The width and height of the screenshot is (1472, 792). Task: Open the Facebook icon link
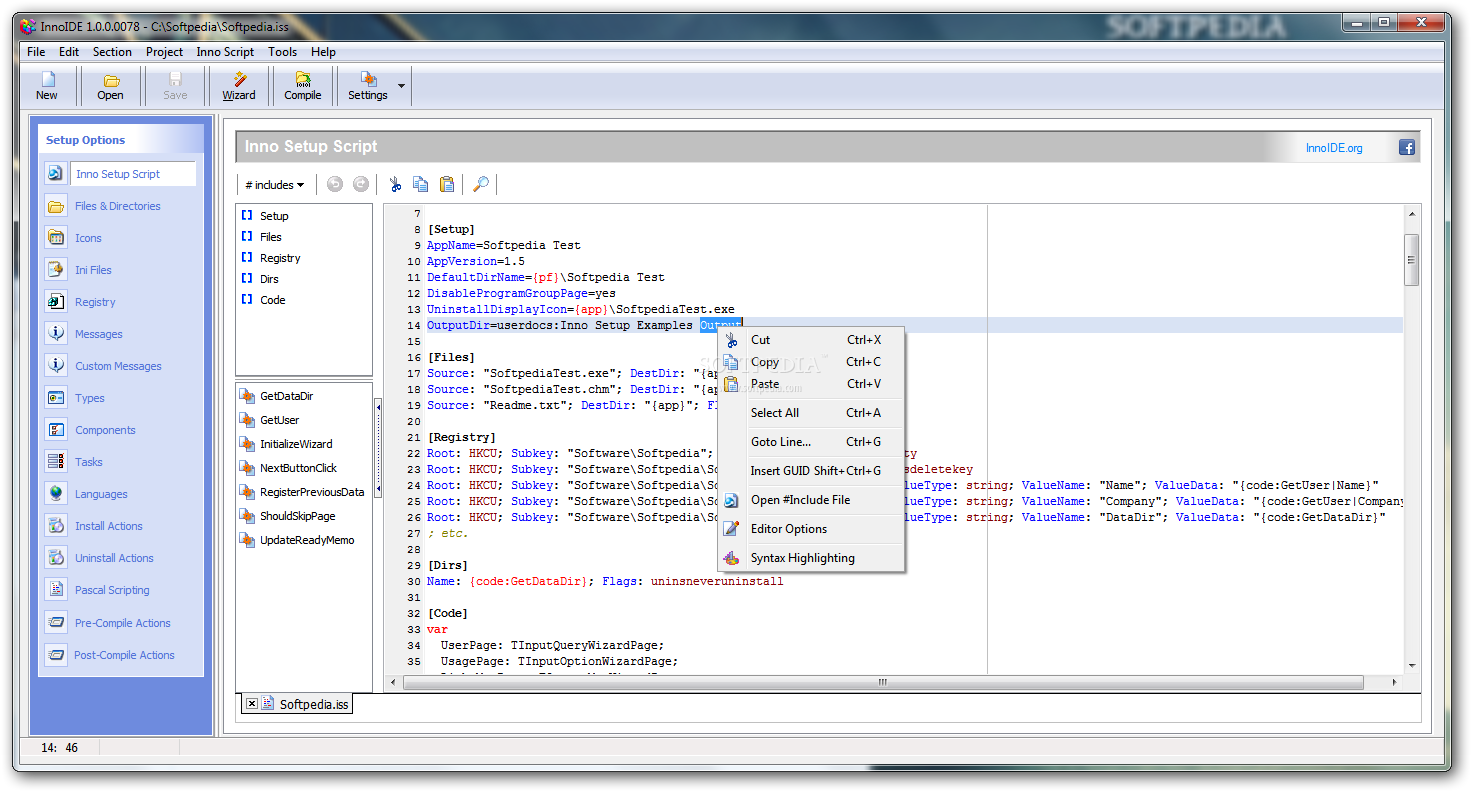coord(1407,147)
